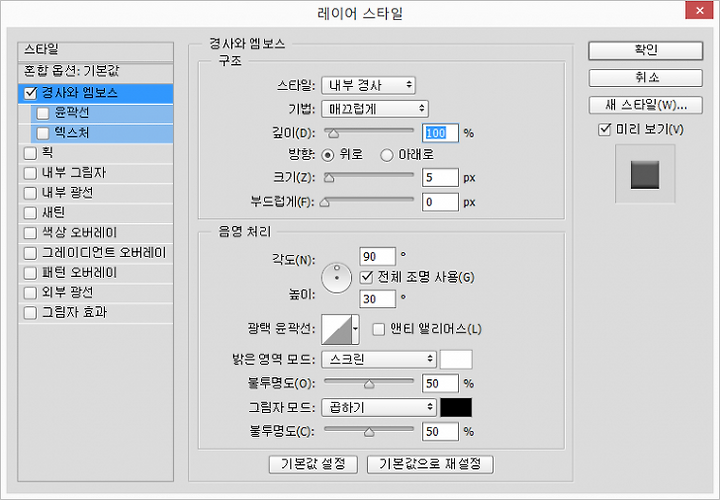Select the 외부 광선 style row label
Viewport: 720px width, 500px height.
68,293
